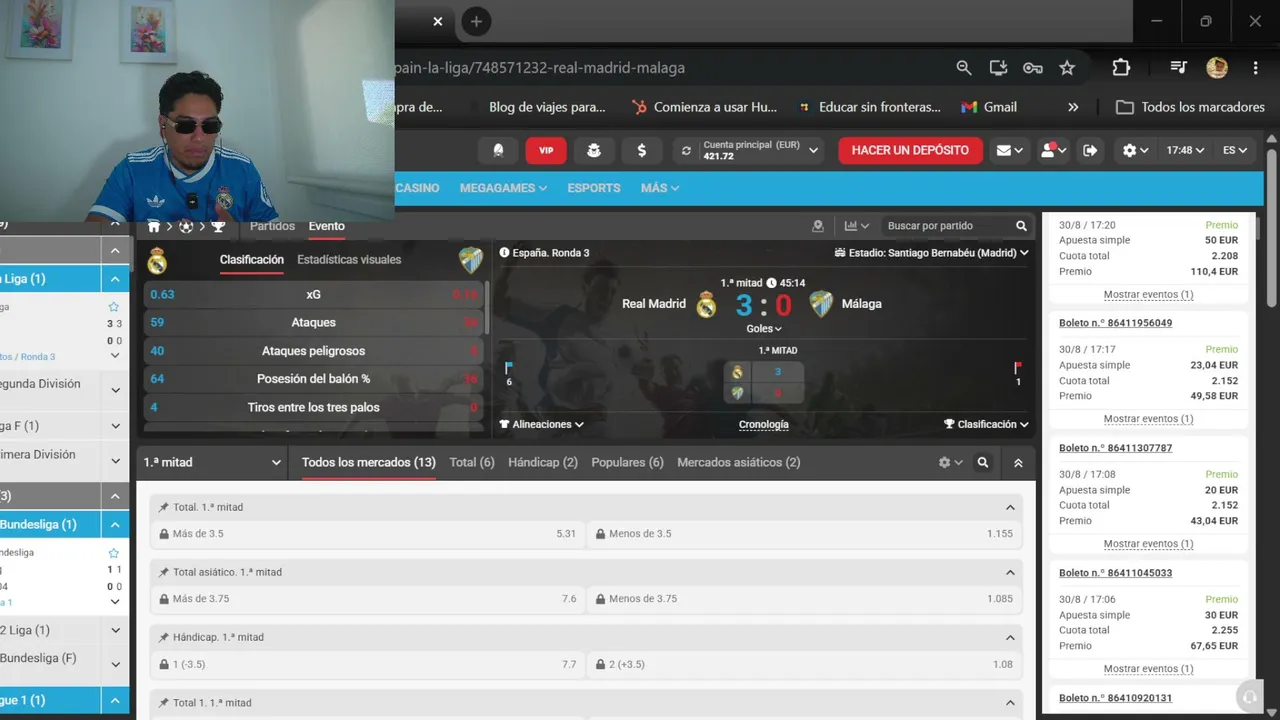Favorite the Bundesliga match with star
This screenshot has height=720, width=1280.
pos(114,553)
